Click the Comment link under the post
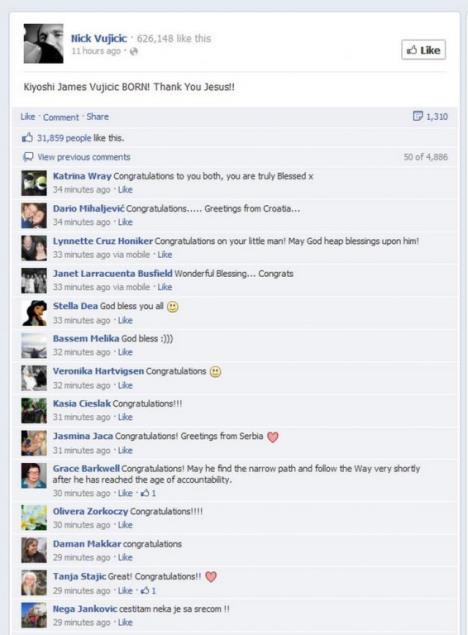The width and height of the screenshot is (468, 635). [61, 117]
